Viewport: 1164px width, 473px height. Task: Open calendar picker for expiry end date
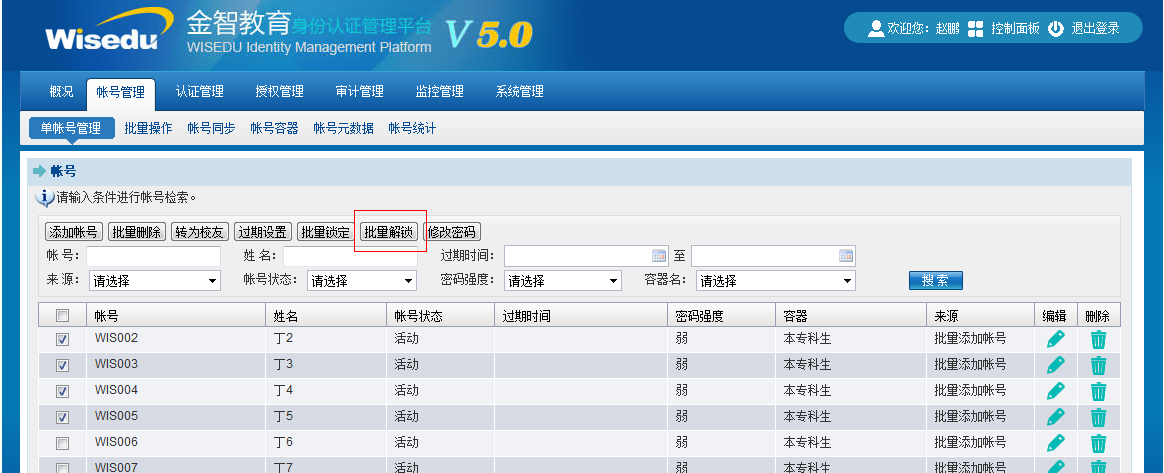pos(845,256)
